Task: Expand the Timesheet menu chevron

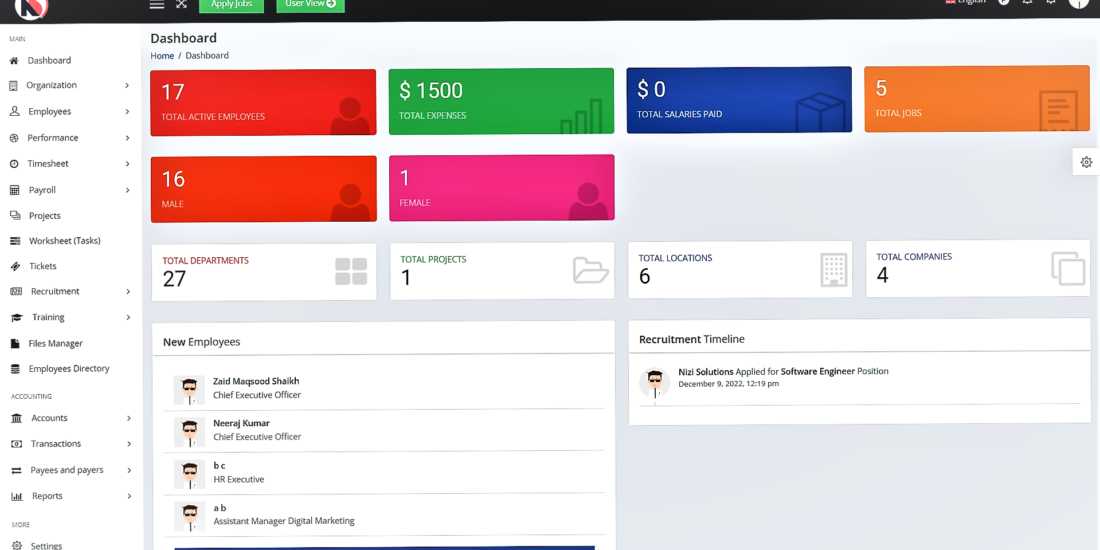Action: [x=128, y=164]
